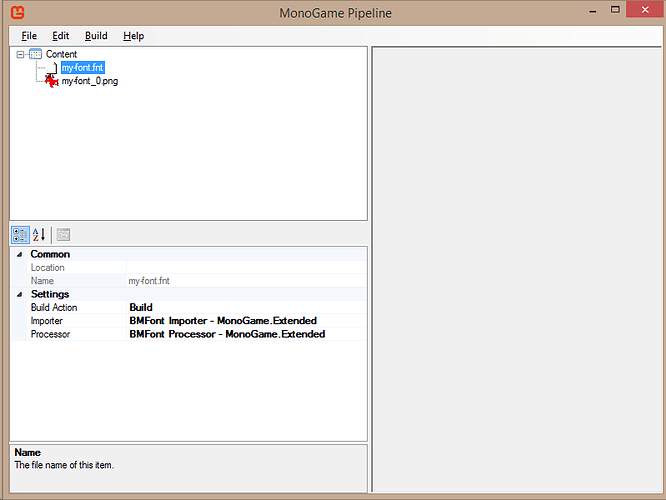Minimize the MonoGame Pipeline window
This screenshot has width=666, height=500.
click(593, 11)
